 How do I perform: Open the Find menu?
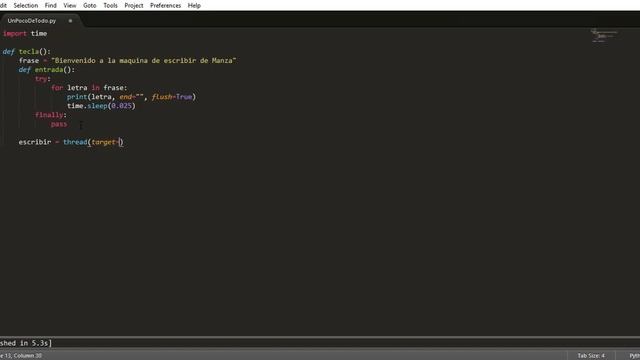(x=51, y=5)
